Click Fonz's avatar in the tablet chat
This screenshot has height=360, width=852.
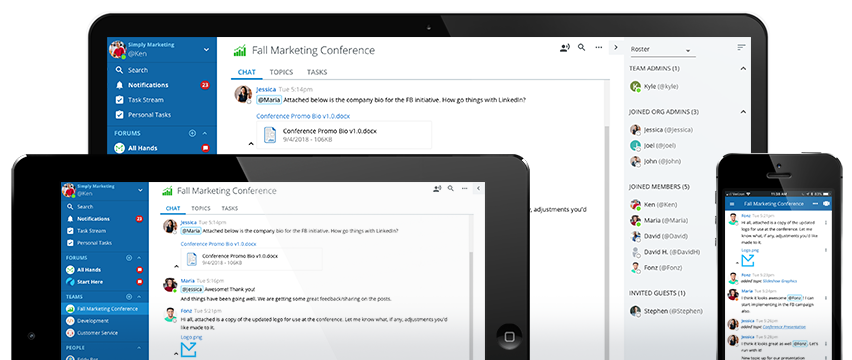point(170,315)
